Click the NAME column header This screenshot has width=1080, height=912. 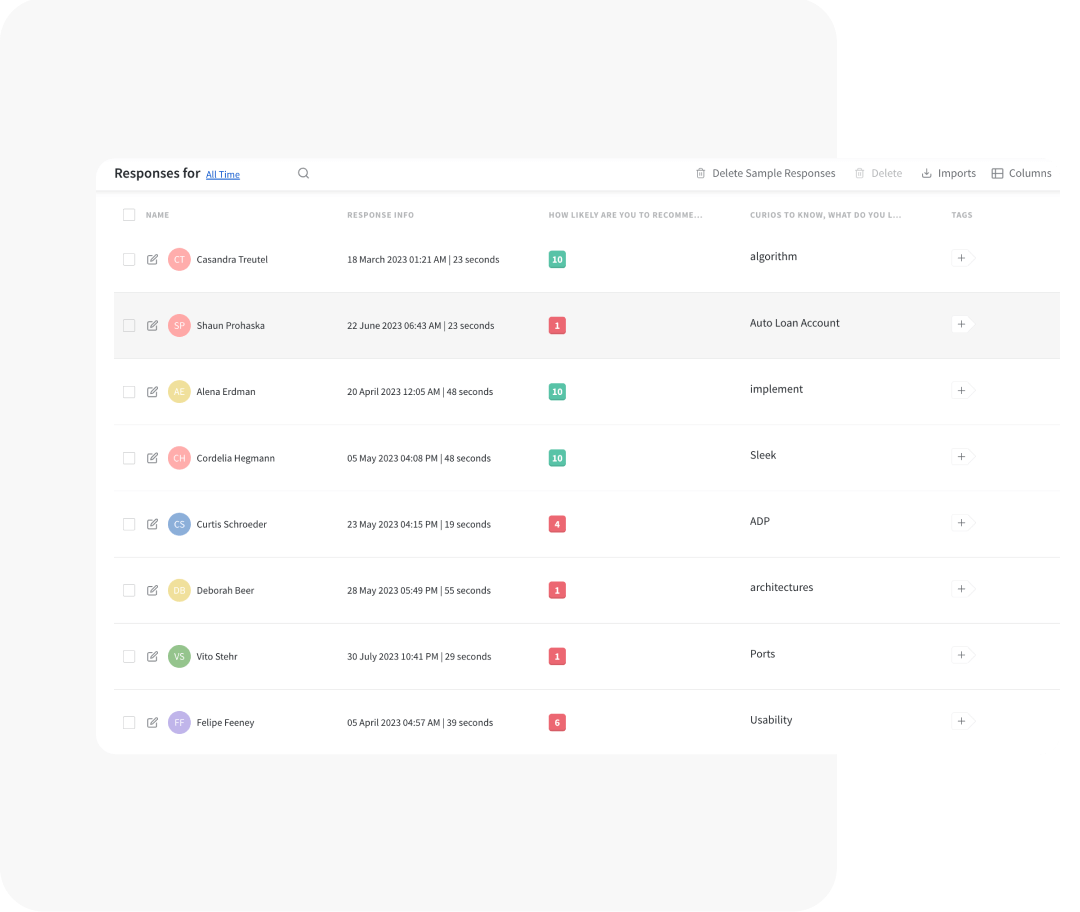(157, 215)
